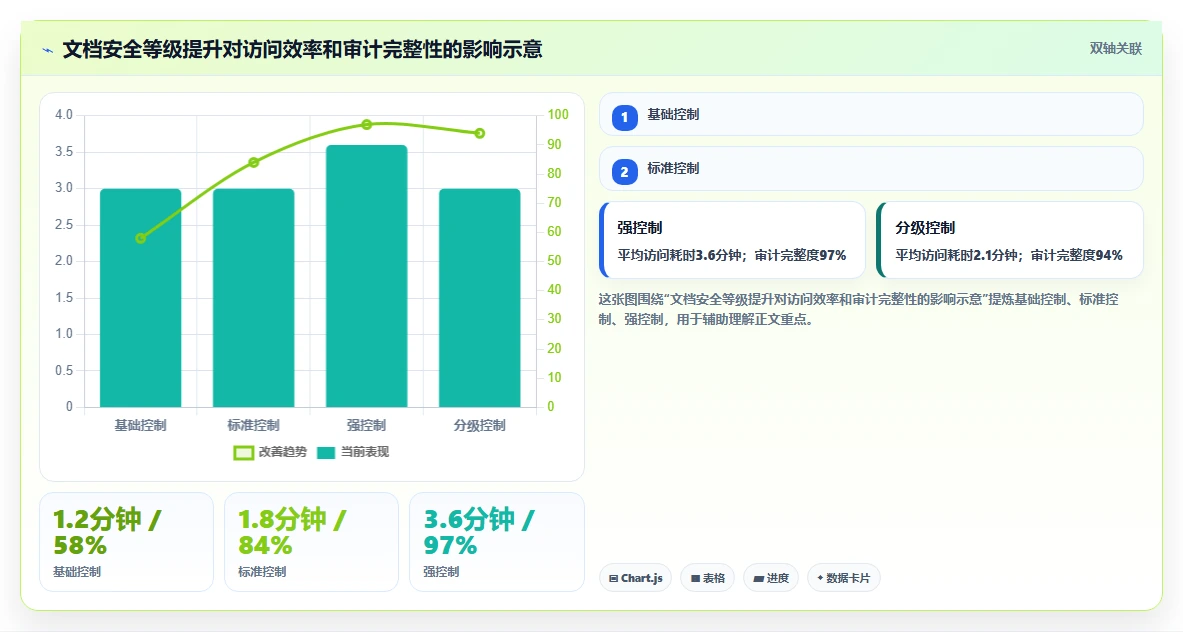The width and height of the screenshot is (1183, 632).
Task: Click the 基础控制 bar in the chart
Action: (x=140, y=298)
